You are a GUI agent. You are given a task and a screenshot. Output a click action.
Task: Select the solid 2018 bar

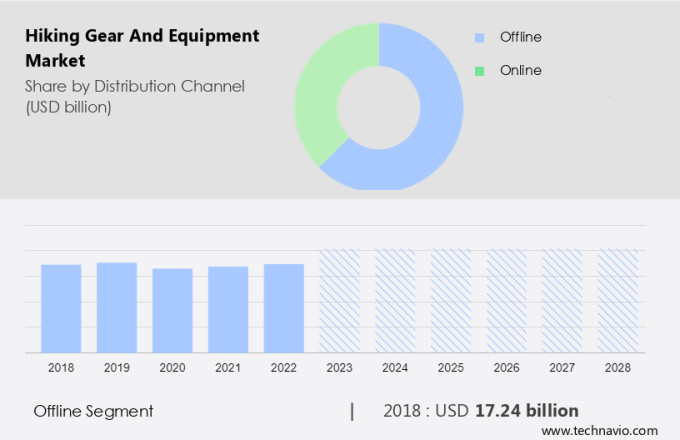click(x=61, y=308)
